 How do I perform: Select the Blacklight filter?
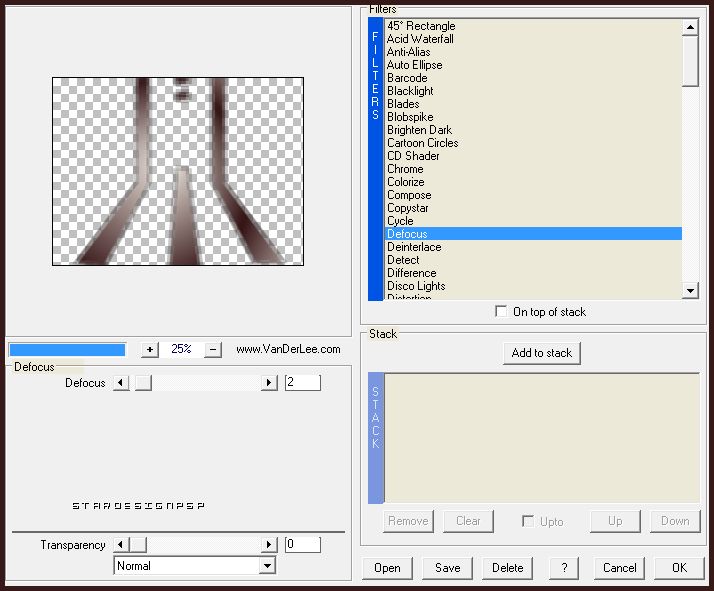pos(533,91)
